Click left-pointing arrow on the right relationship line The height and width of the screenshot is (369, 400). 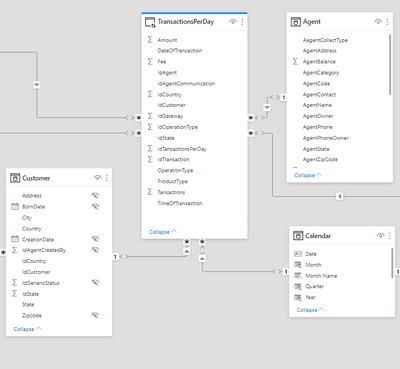click(x=339, y=196)
